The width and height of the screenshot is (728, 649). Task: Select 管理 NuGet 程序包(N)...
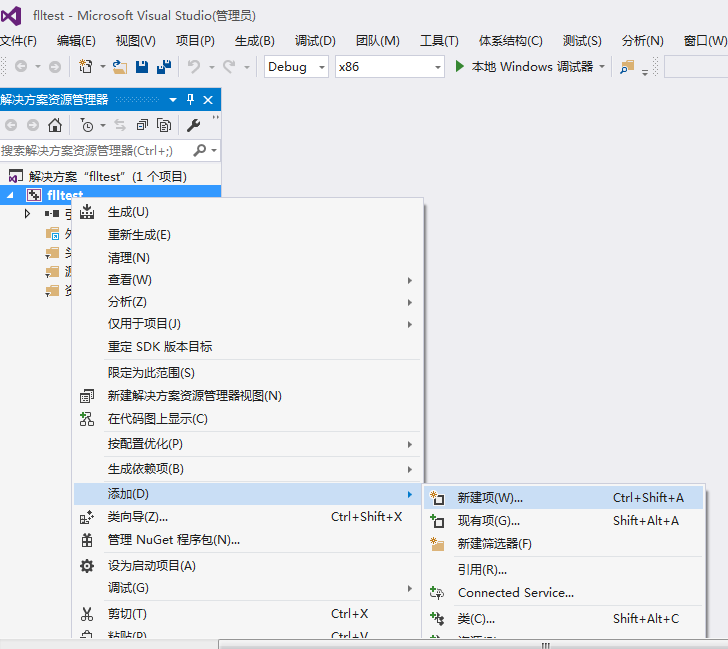click(248, 540)
